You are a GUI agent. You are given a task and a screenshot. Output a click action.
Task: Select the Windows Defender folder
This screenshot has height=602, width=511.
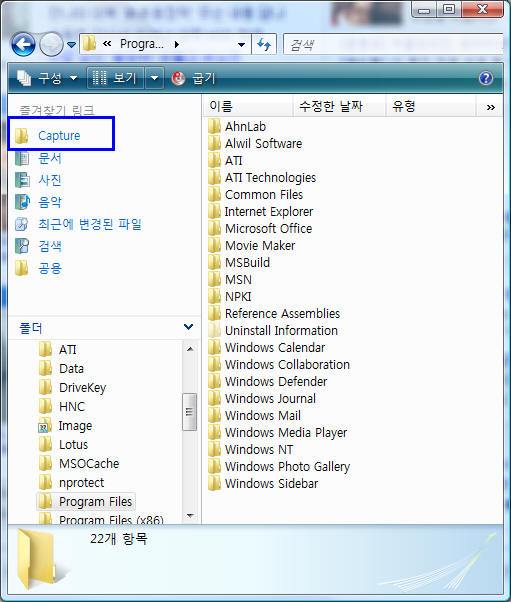coord(268,382)
